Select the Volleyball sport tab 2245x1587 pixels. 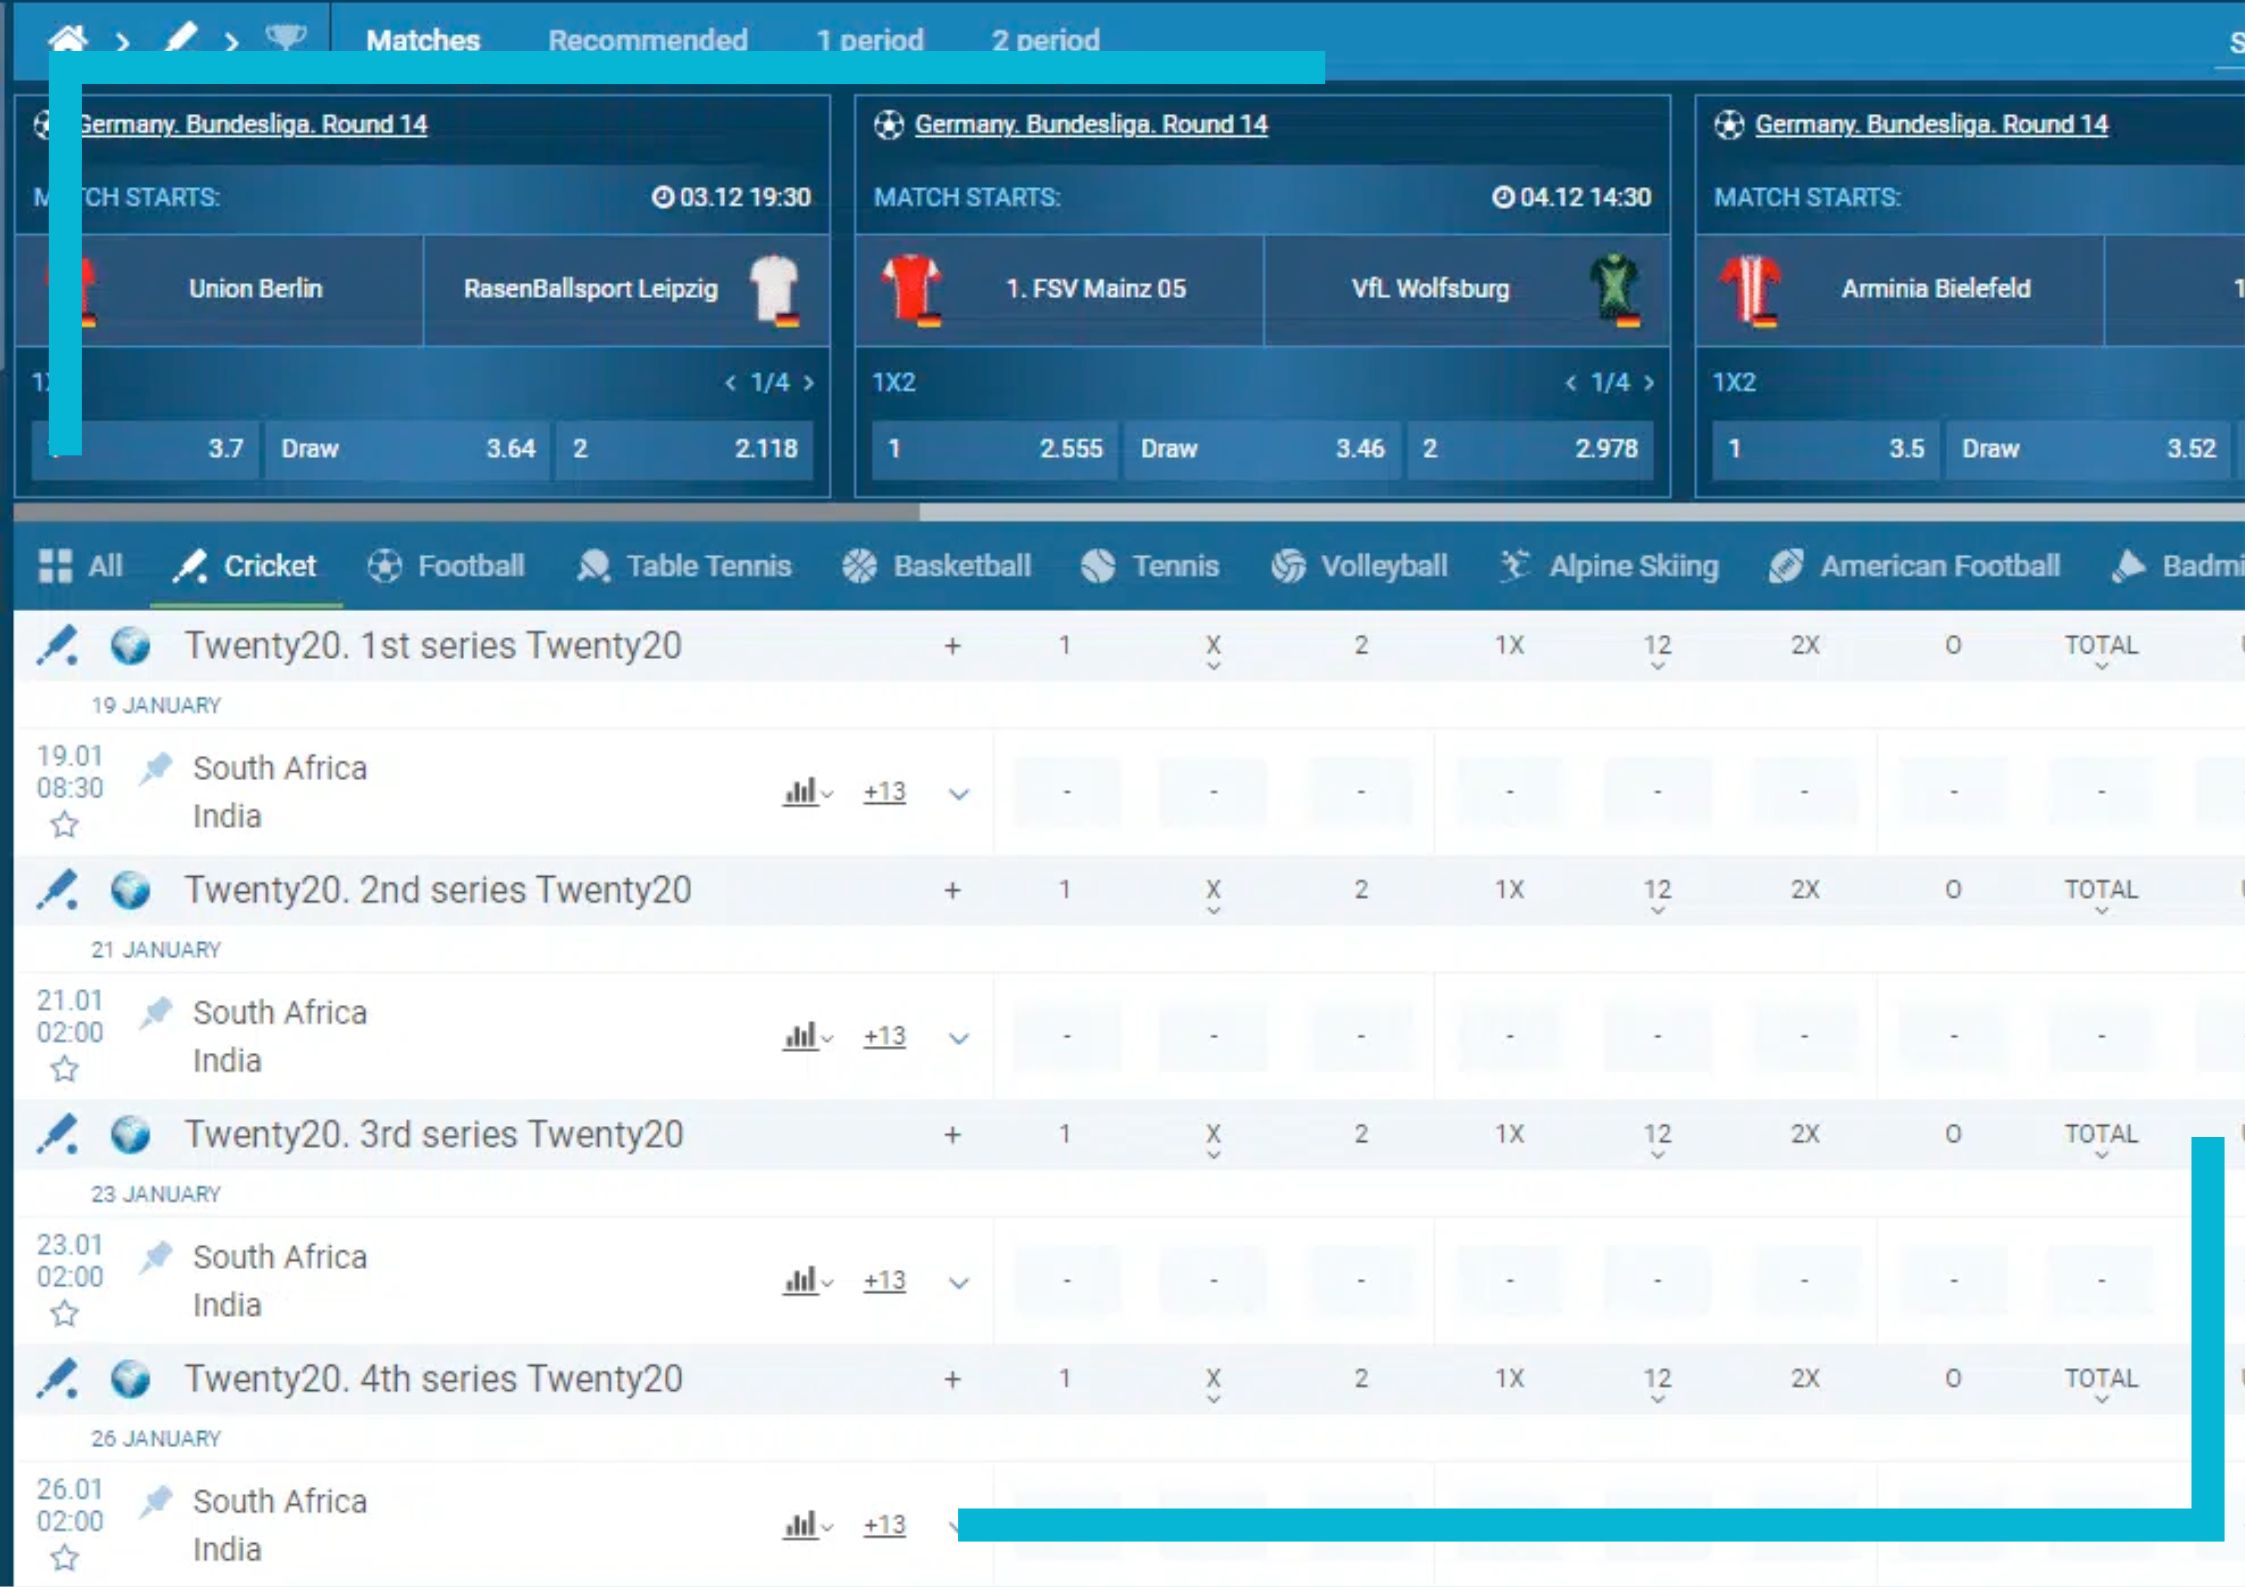point(1359,566)
